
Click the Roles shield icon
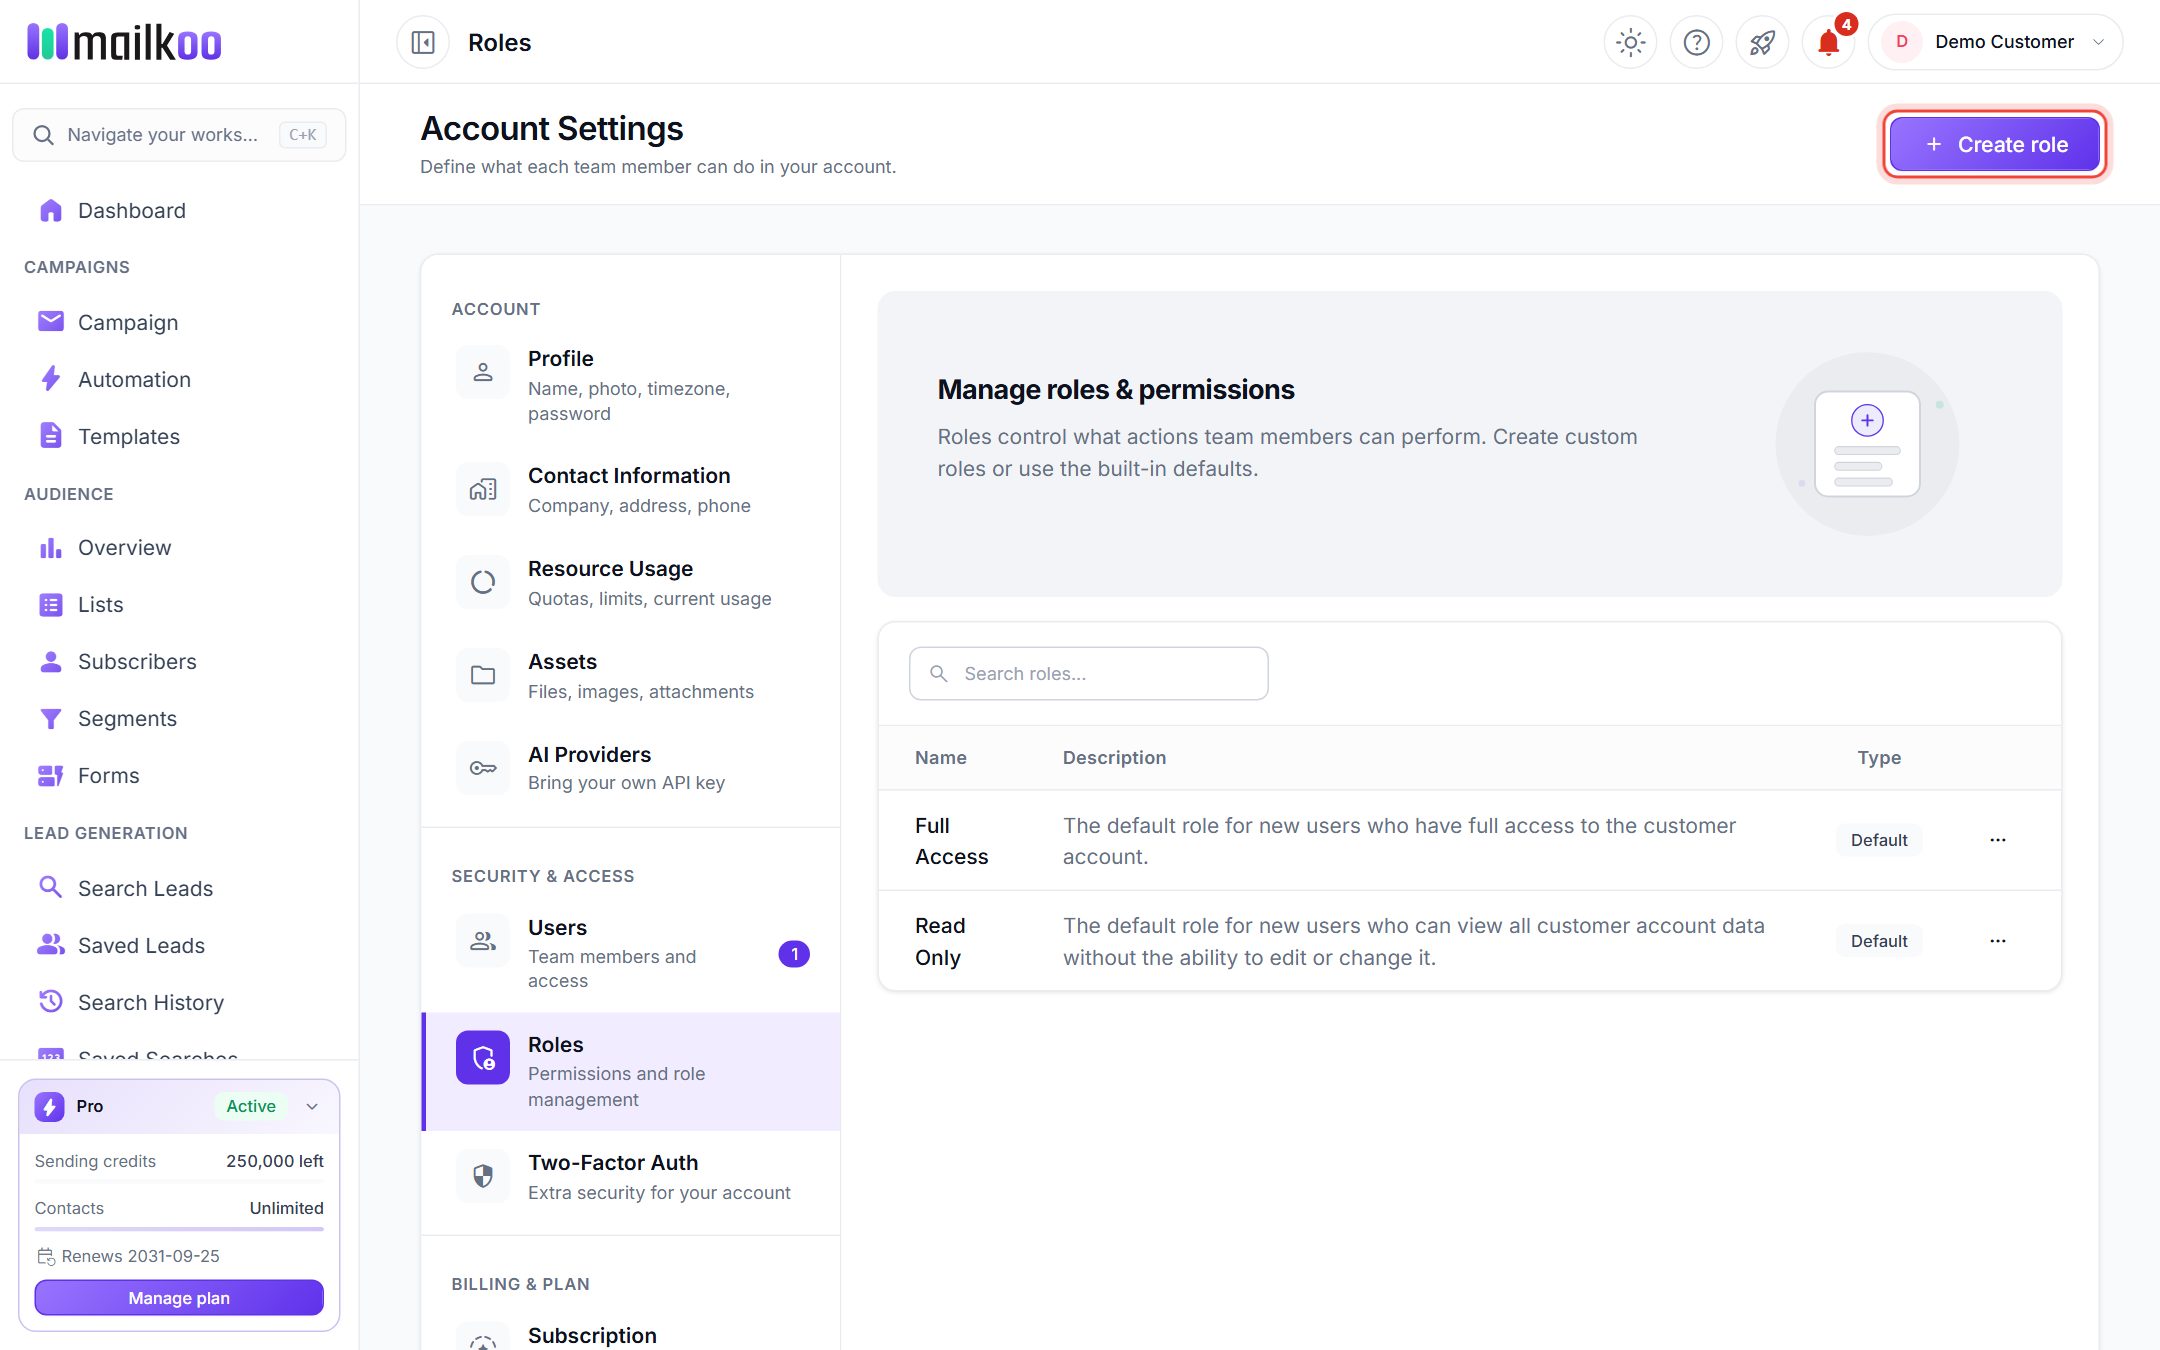click(x=483, y=1058)
